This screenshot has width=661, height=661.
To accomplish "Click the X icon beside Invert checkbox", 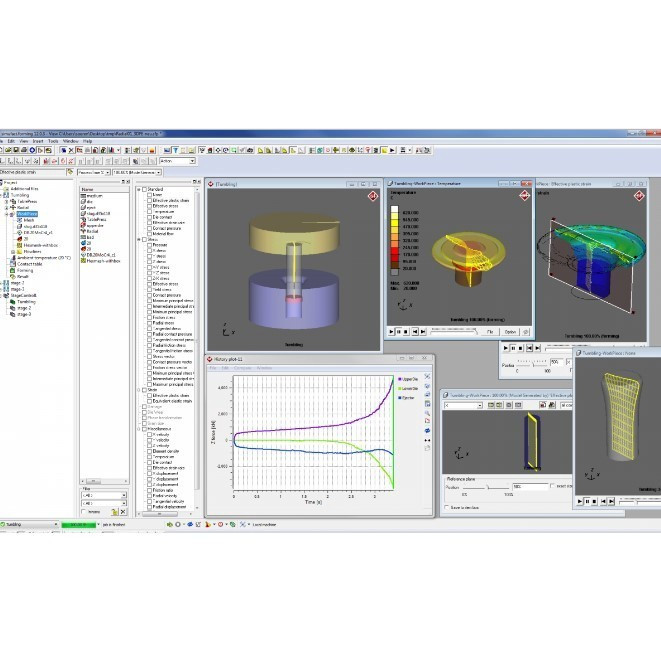I will click(123, 512).
